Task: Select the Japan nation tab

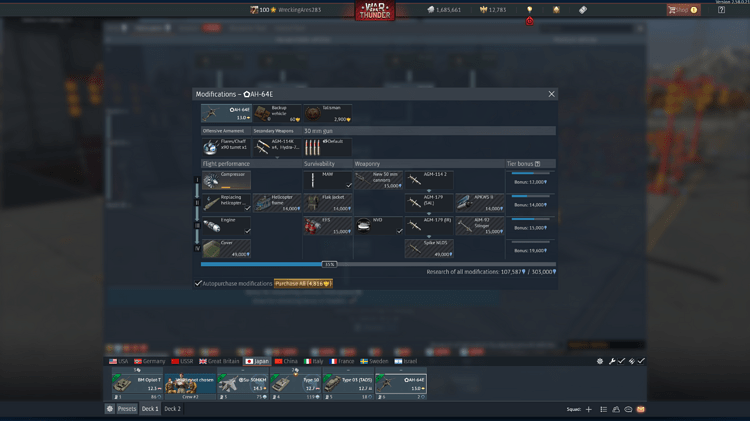Action: tap(257, 361)
